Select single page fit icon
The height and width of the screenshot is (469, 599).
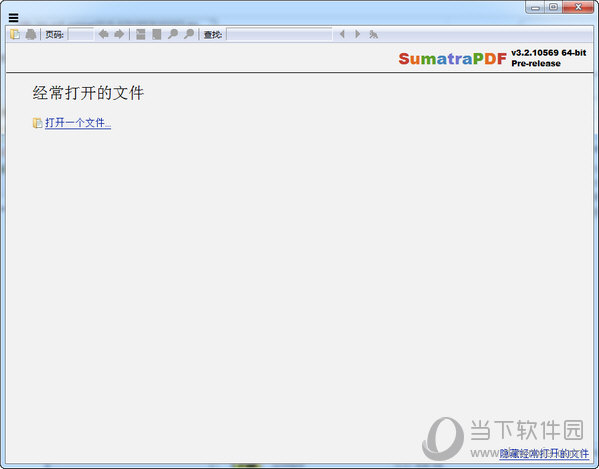tap(157, 34)
